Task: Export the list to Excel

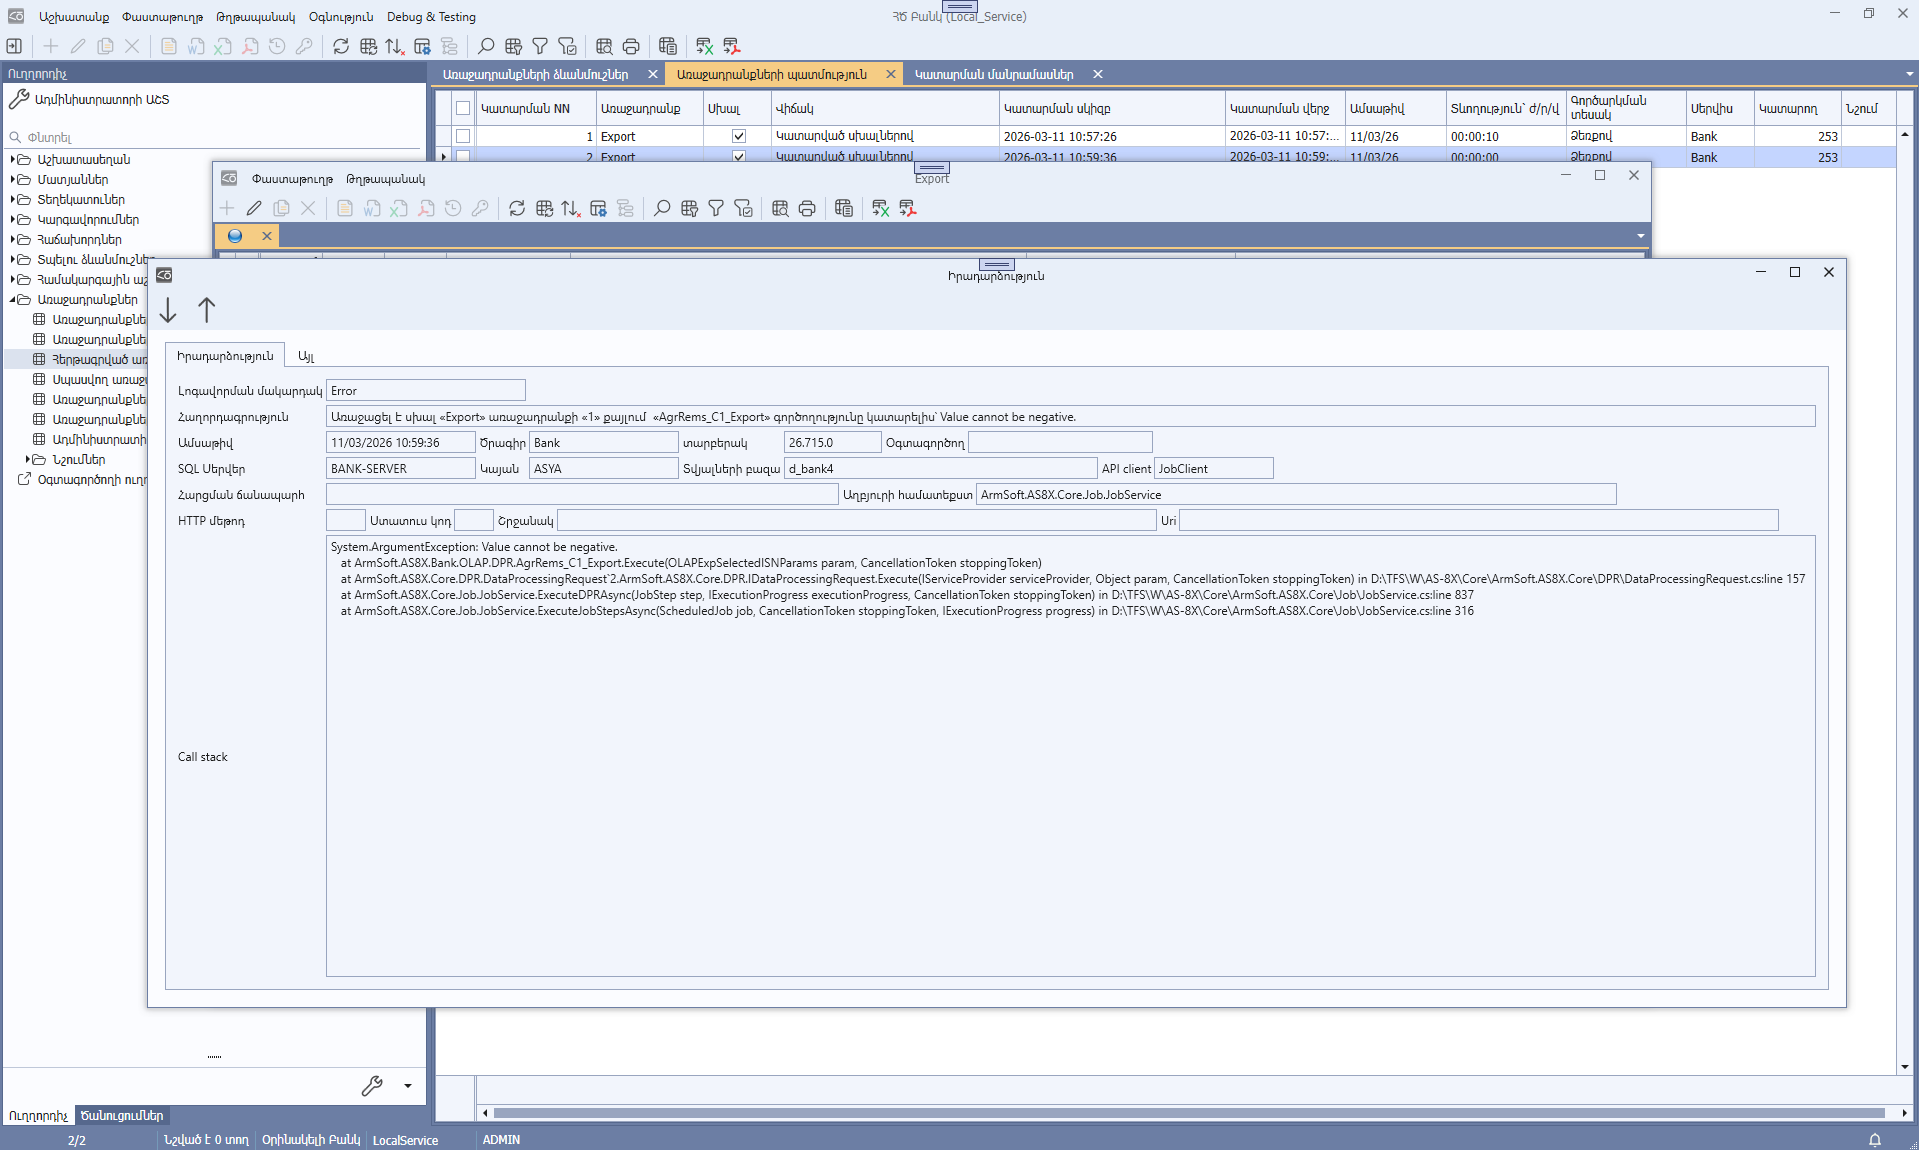Action: (x=704, y=46)
